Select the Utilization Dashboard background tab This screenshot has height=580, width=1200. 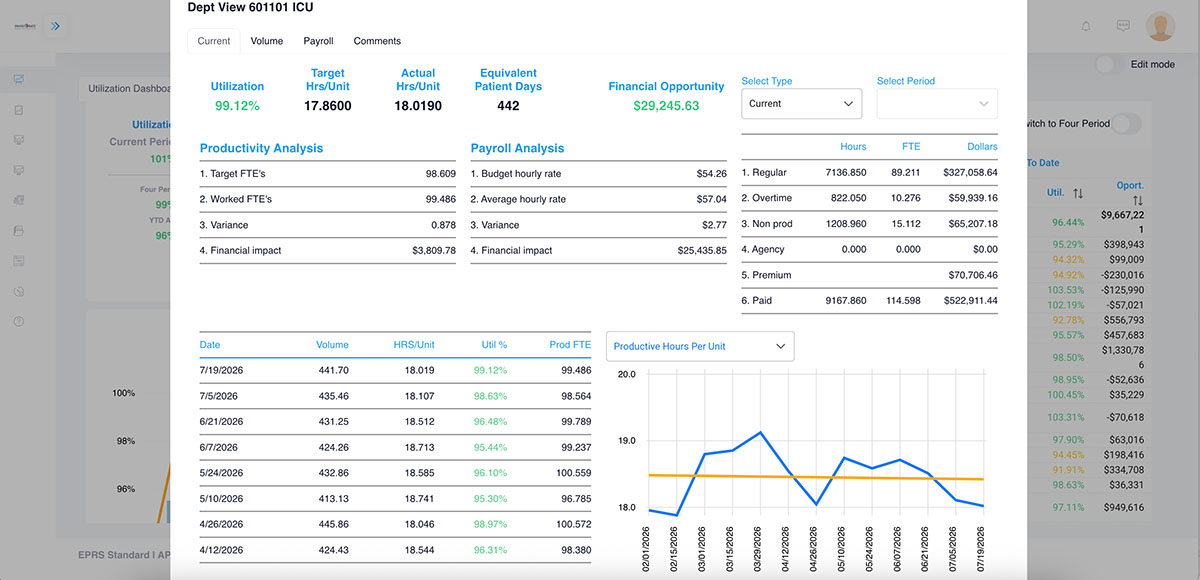click(130, 88)
